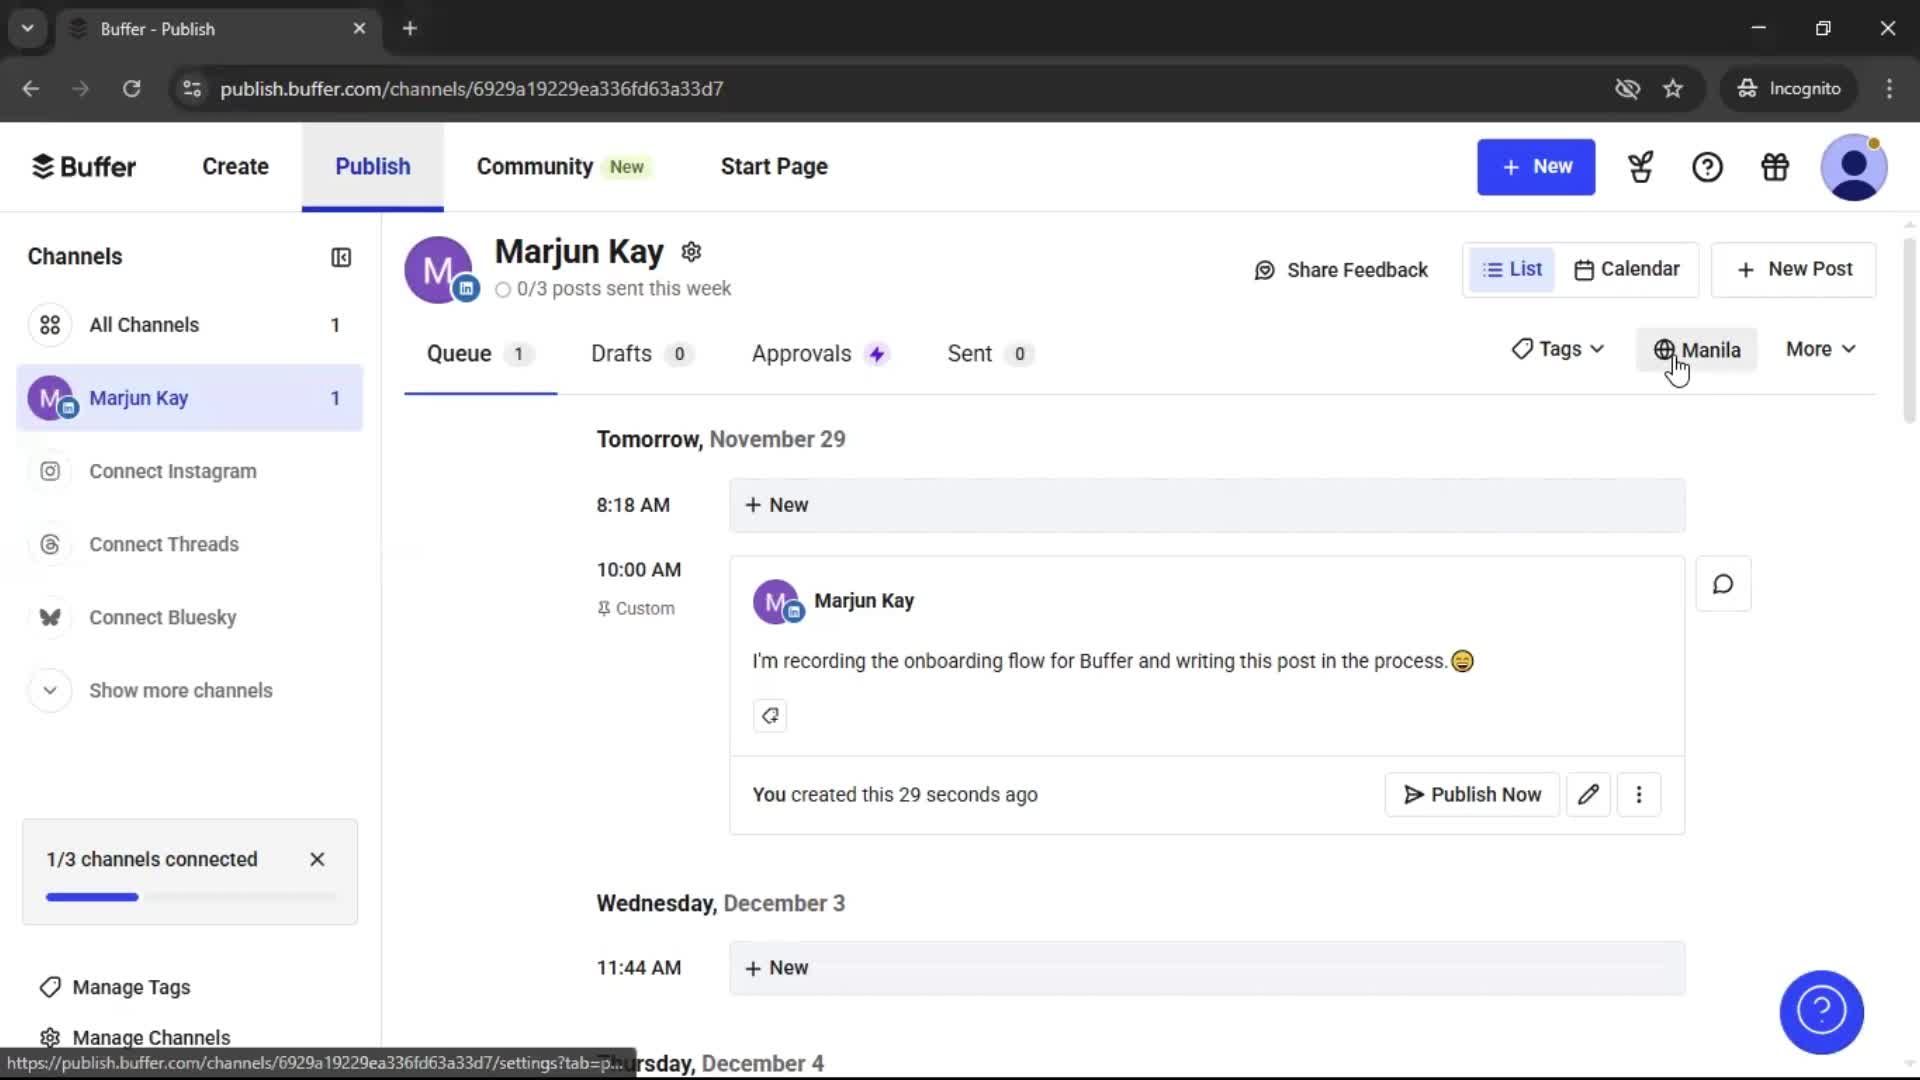Open the Tags dropdown

(1556, 349)
